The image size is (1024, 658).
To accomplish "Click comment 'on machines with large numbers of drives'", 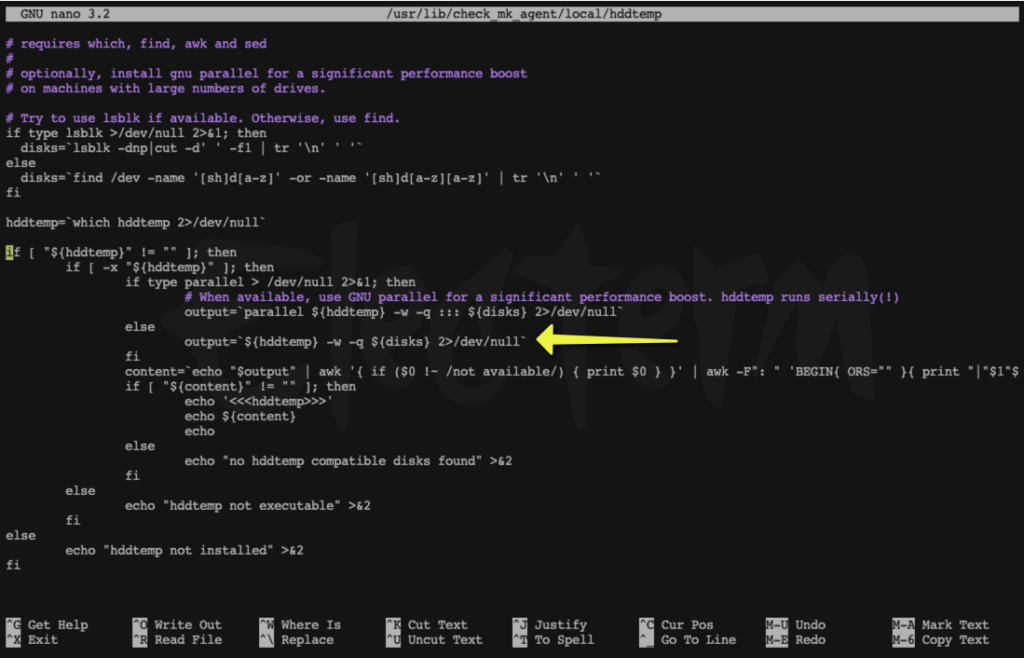I will pyautogui.click(x=166, y=89).
